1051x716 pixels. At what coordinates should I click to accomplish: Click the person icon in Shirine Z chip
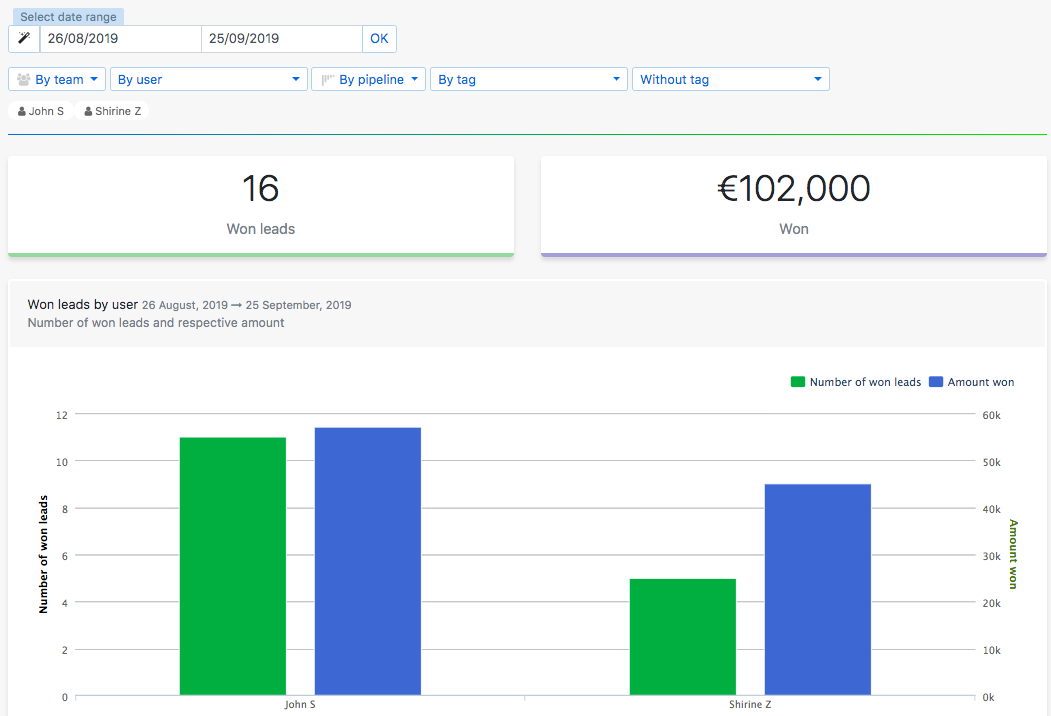89,111
